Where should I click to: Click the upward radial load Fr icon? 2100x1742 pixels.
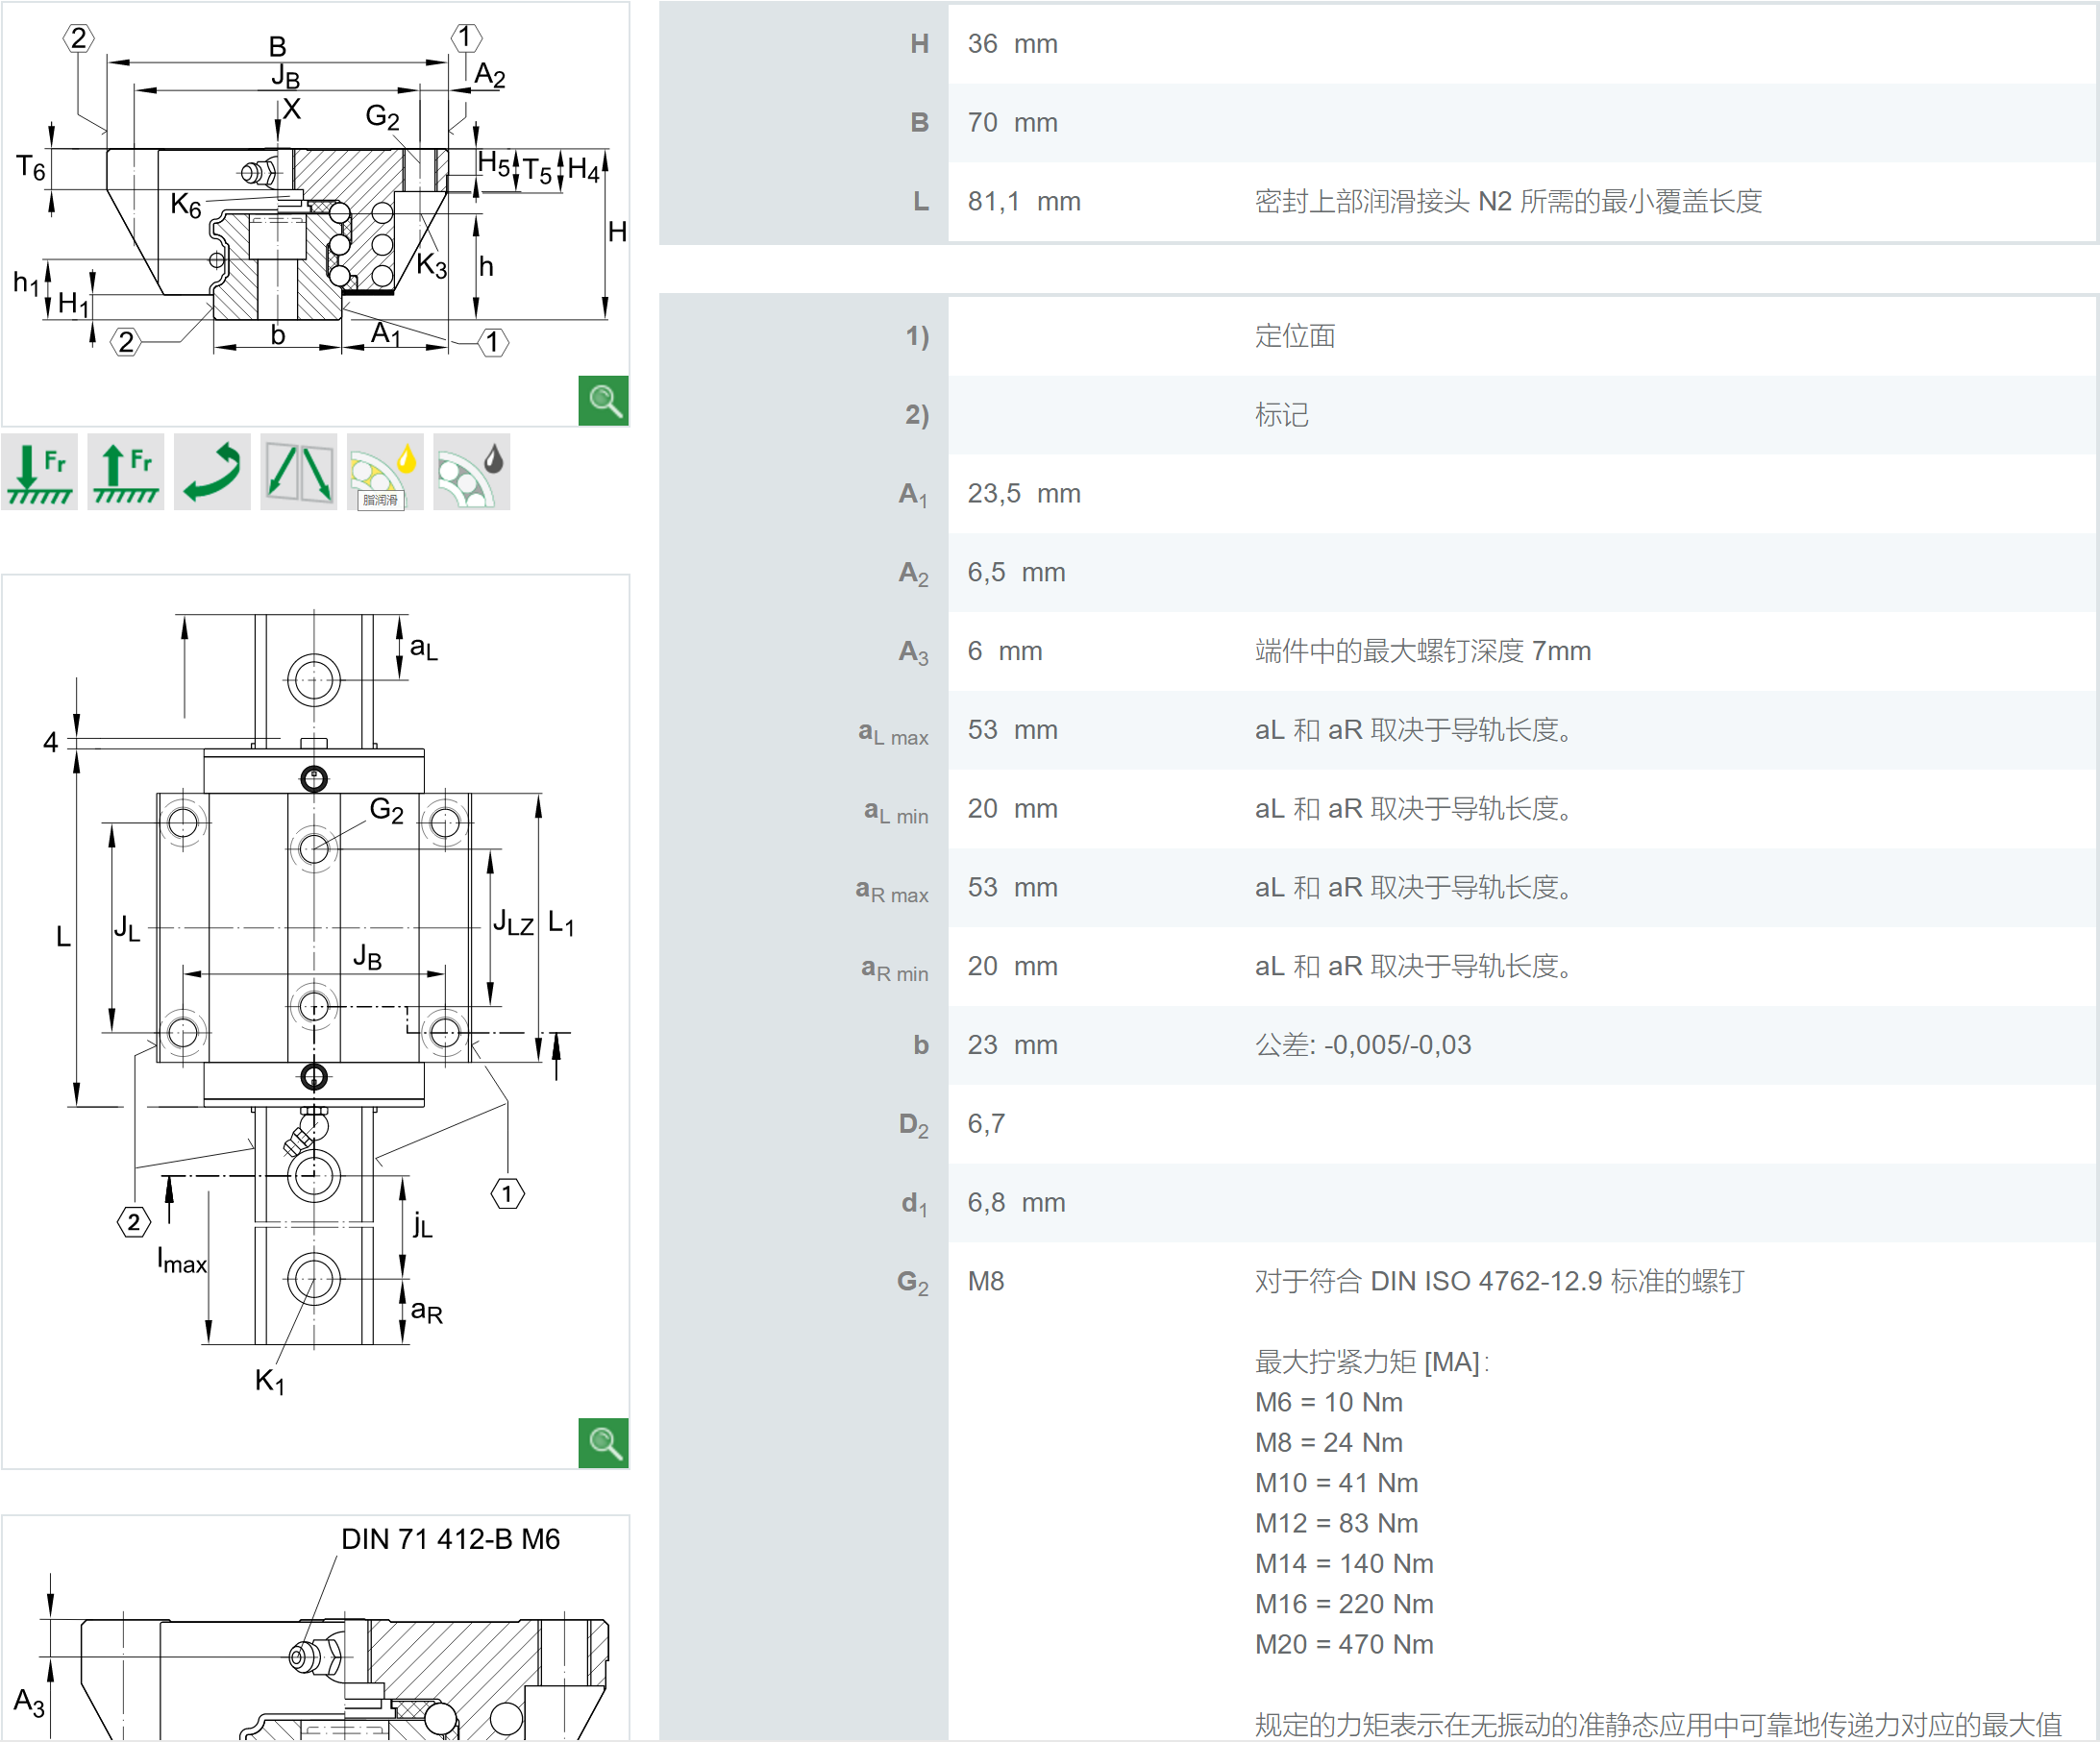125,472
